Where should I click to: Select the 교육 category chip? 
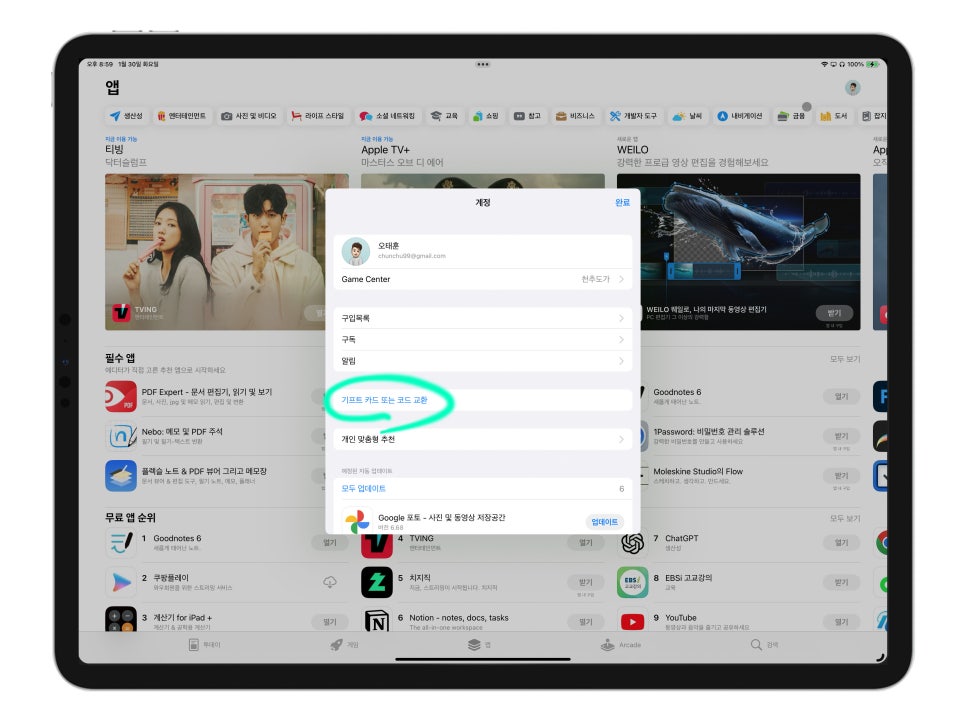point(444,116)
